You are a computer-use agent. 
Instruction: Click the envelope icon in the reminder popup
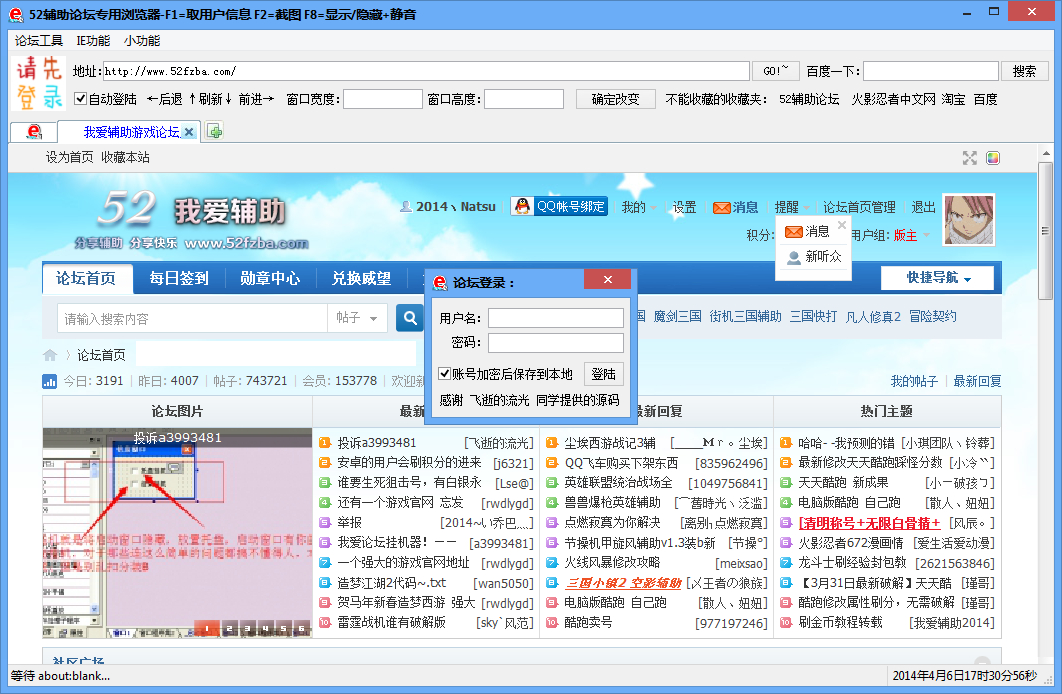(793, 232)
